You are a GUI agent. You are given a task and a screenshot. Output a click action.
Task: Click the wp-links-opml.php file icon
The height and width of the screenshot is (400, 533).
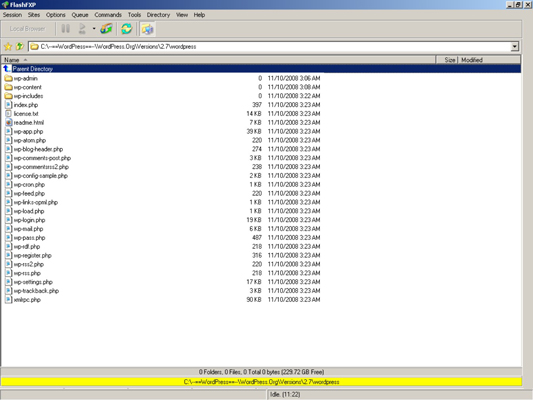pos(8,202)
